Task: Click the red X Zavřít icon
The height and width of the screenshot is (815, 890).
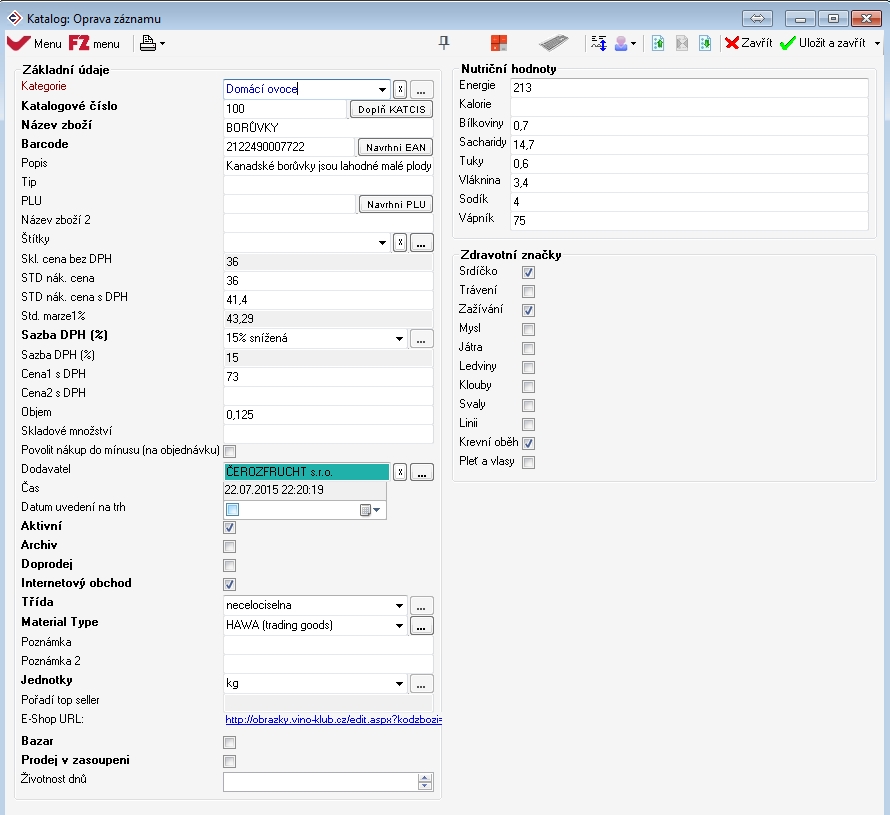Action: click(x=732, y=43)
